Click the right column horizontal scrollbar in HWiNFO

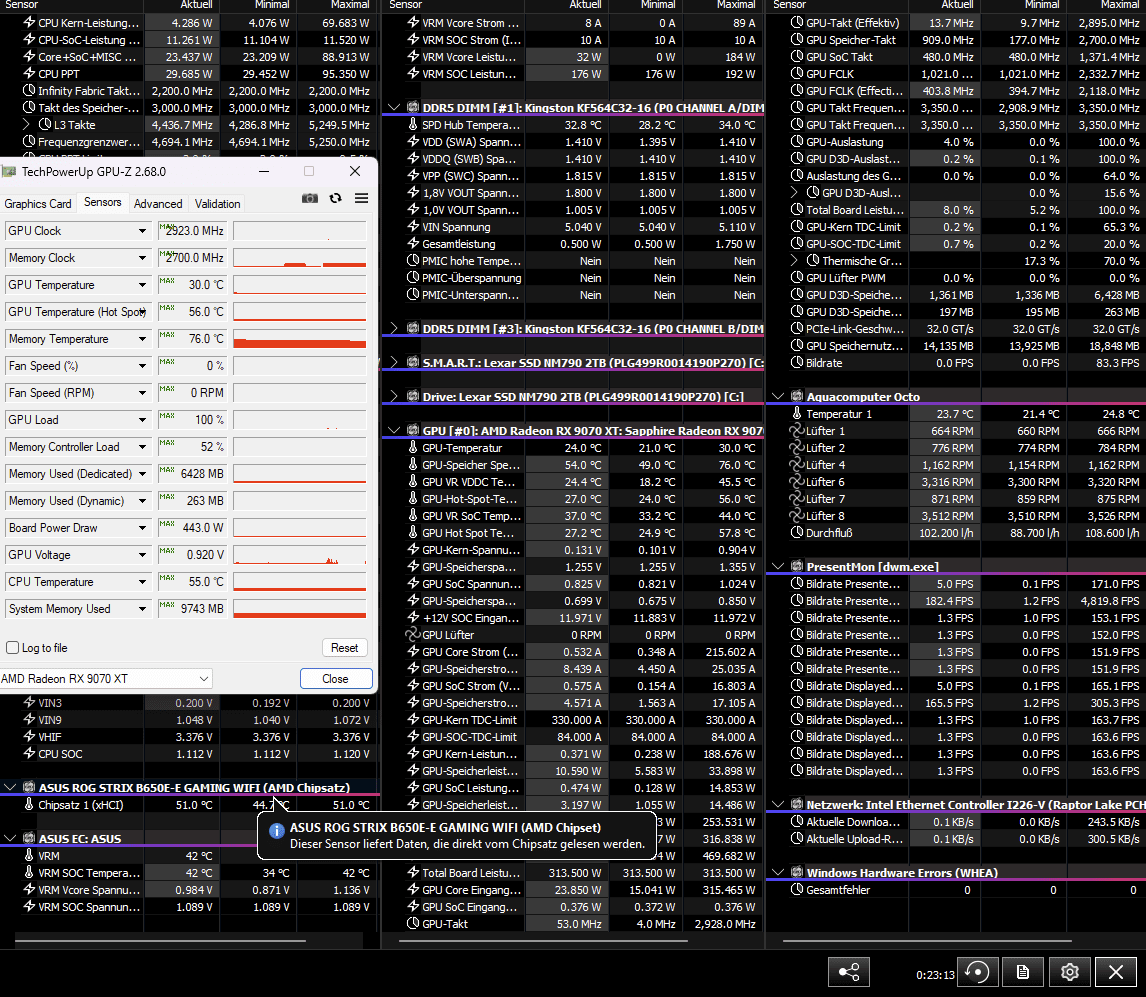click(927, 941)
